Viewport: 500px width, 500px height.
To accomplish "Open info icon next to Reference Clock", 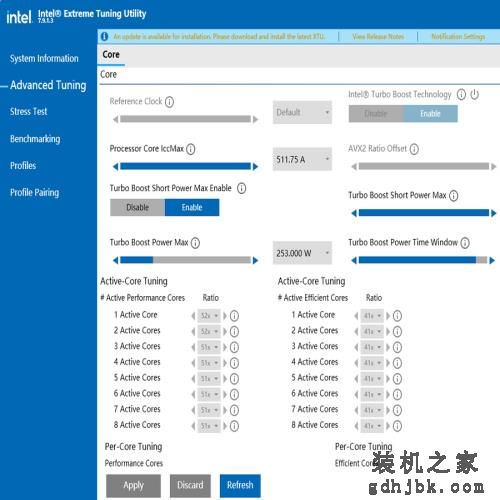I will point(169,102).
